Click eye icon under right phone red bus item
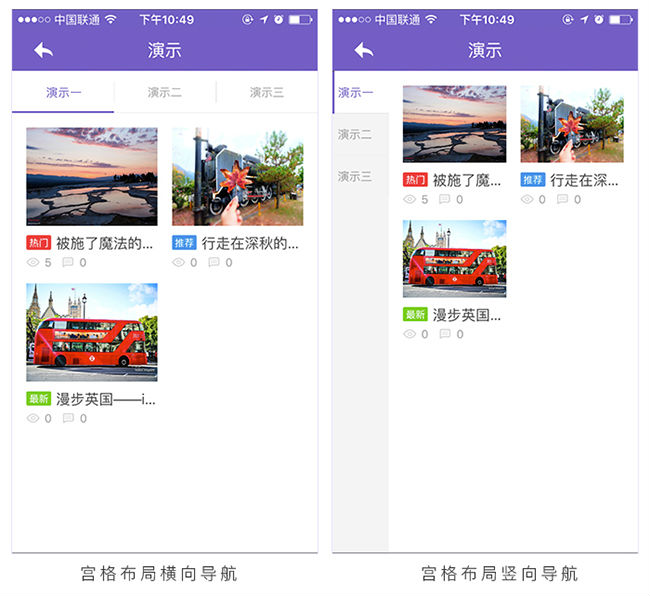Image resolution: width=650 pixels, height=596 pixels. point(409,334)
